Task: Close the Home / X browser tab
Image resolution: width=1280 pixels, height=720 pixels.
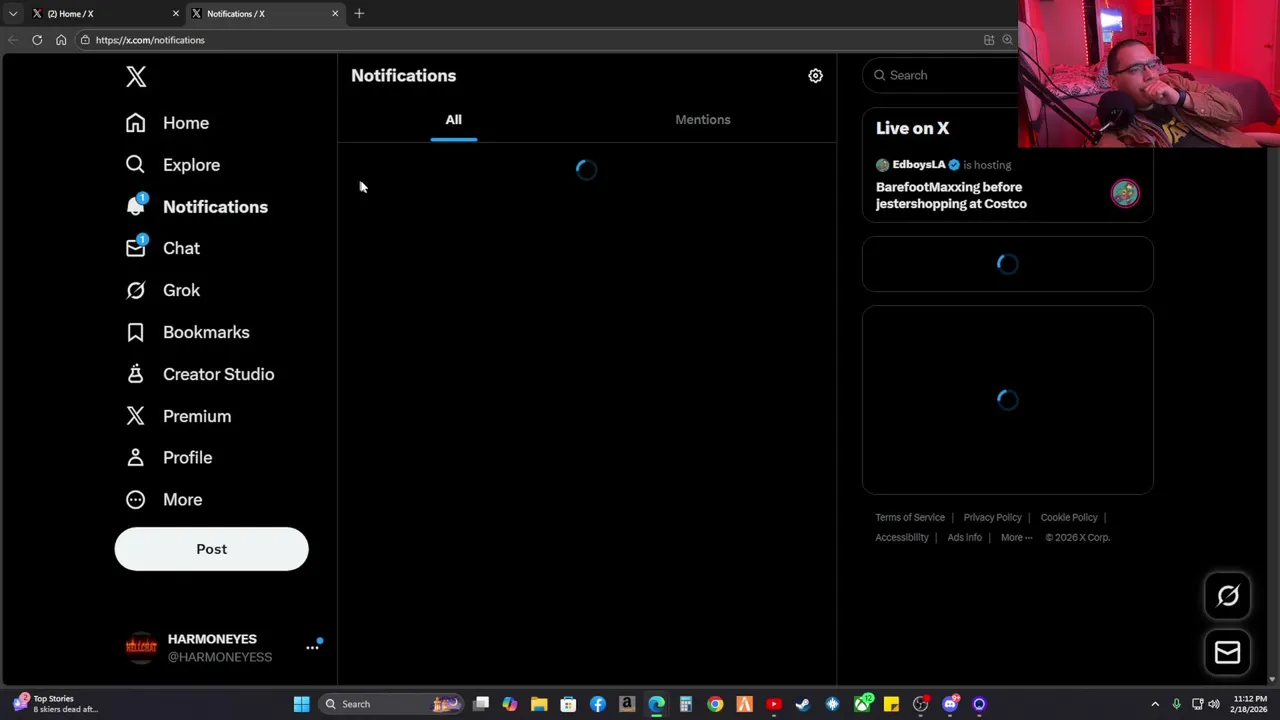Action: pyautogui.click(x=176, y=14)
